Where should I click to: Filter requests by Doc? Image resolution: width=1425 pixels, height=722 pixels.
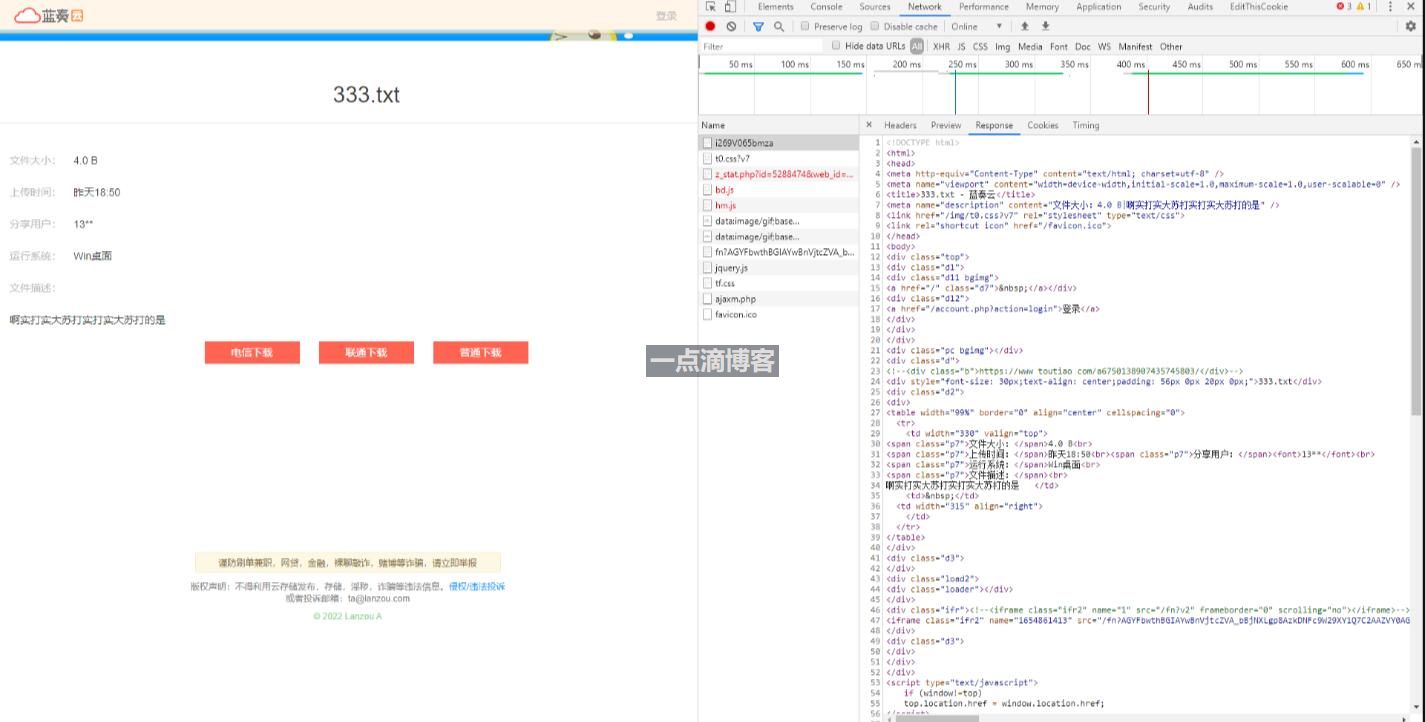tap(1083, 46)
